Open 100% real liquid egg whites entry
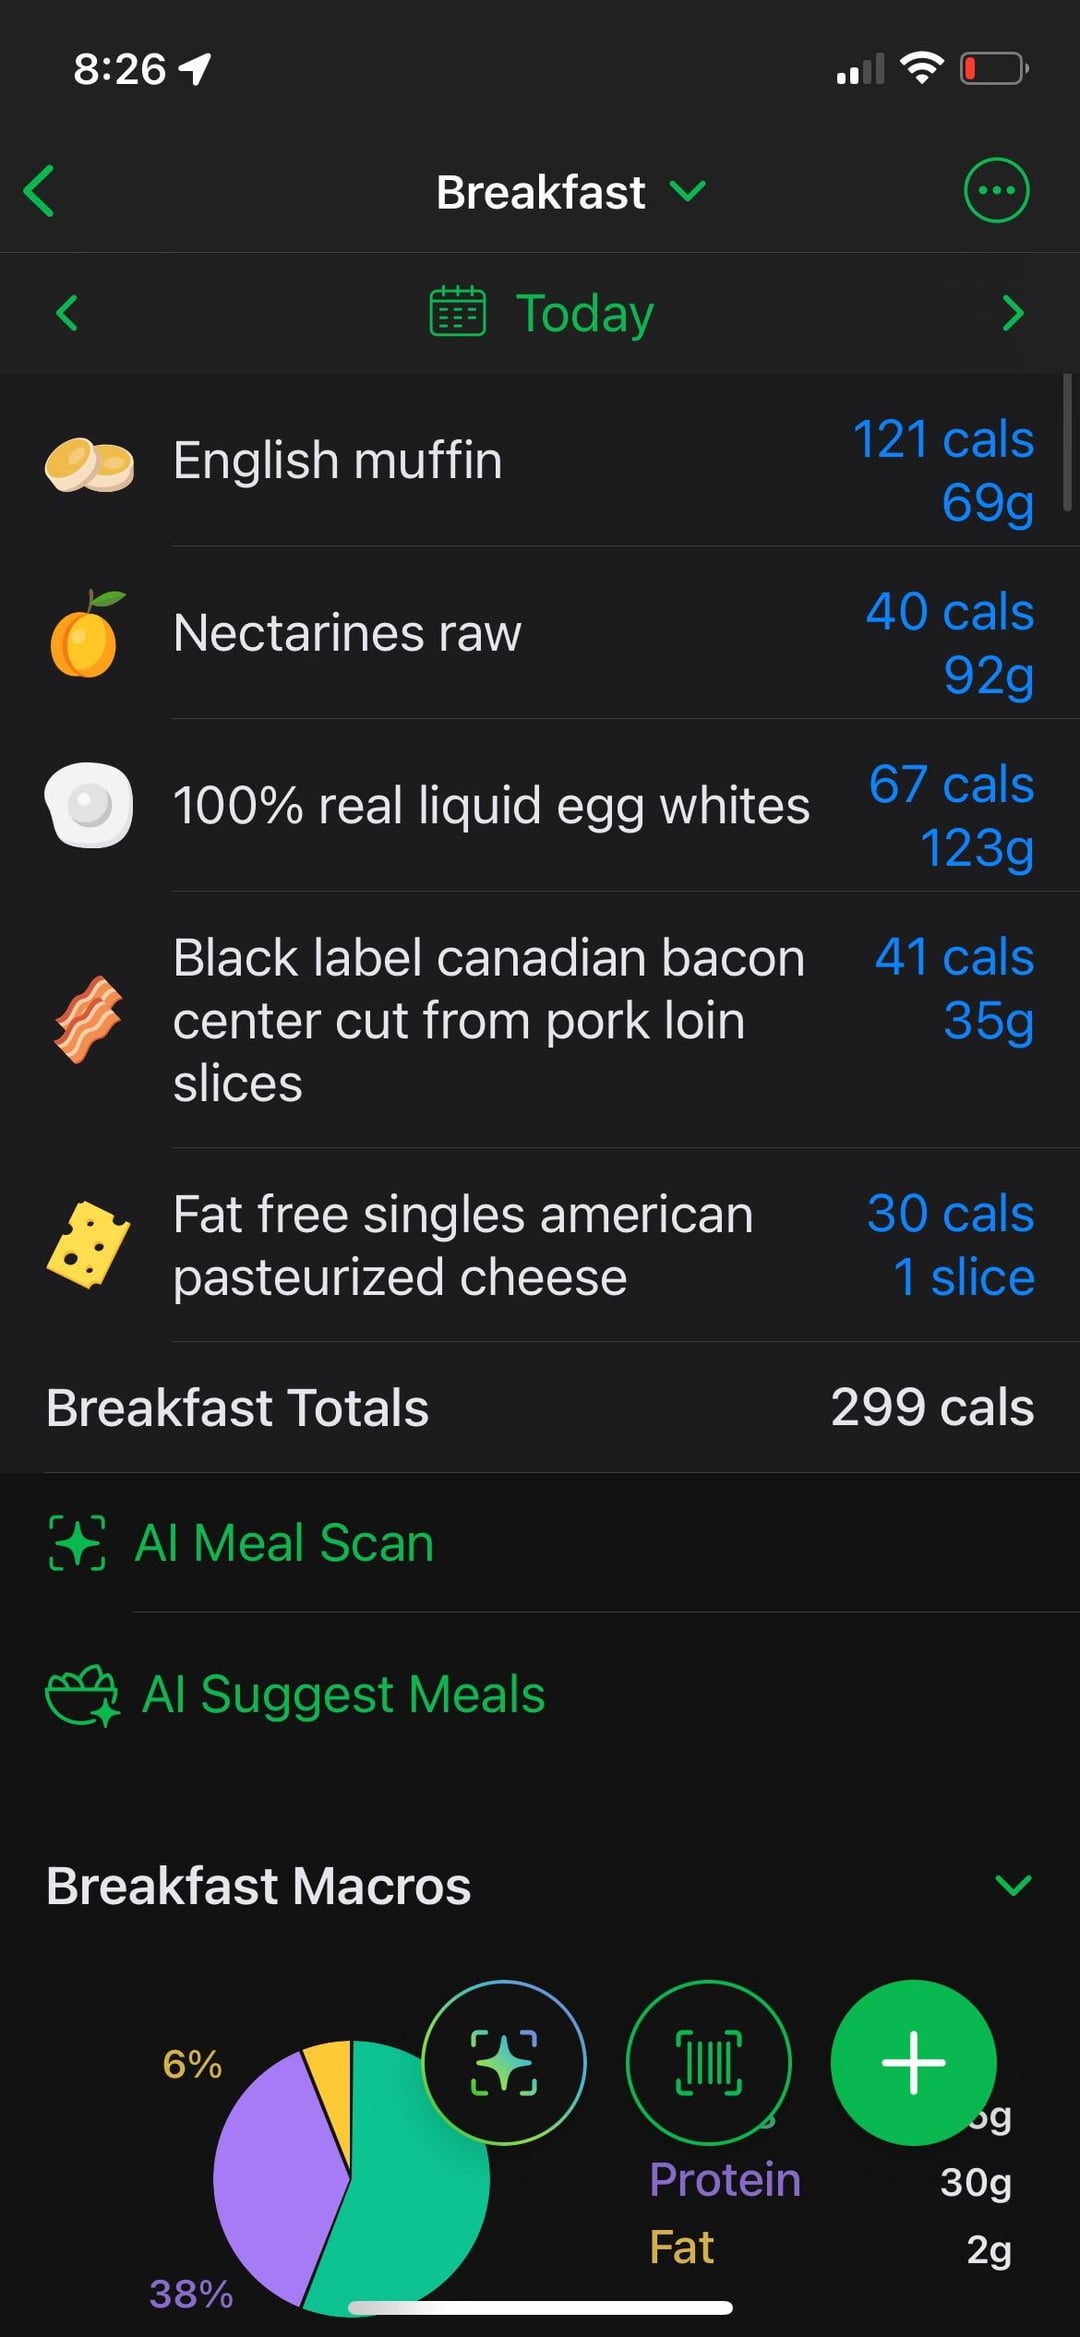 tap(490, 806)
